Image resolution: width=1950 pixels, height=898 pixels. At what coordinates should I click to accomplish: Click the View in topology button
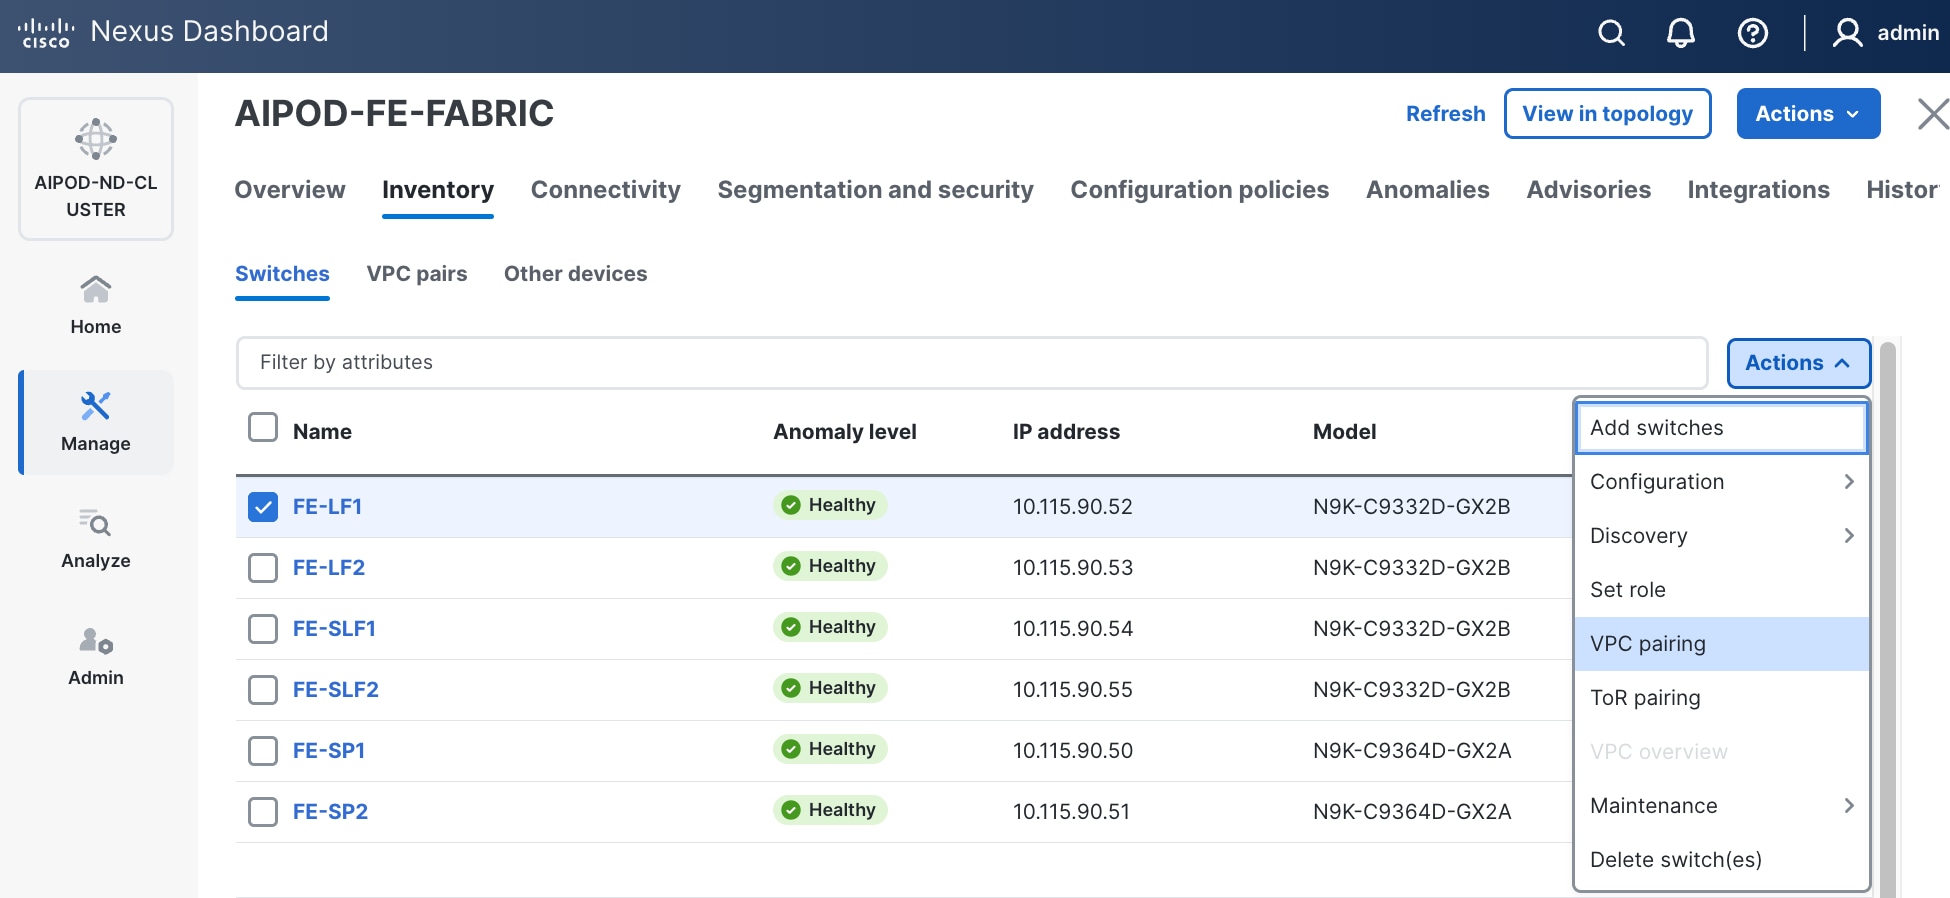1607,114
